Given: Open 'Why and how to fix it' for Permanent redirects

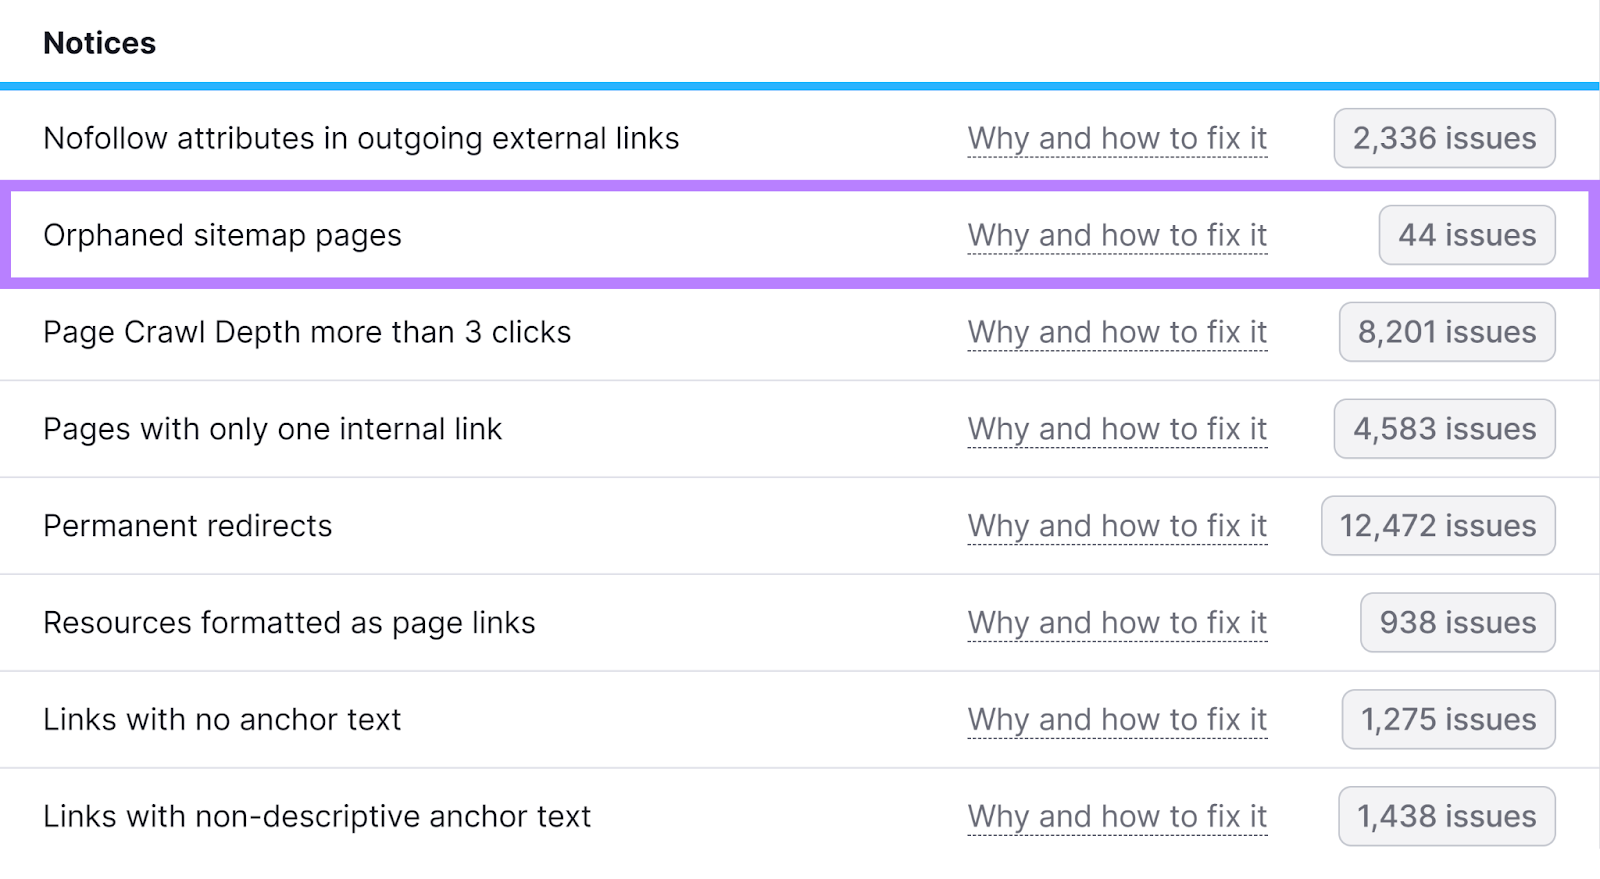Looking at the screenshot, I should click(x=1117, y=526).
